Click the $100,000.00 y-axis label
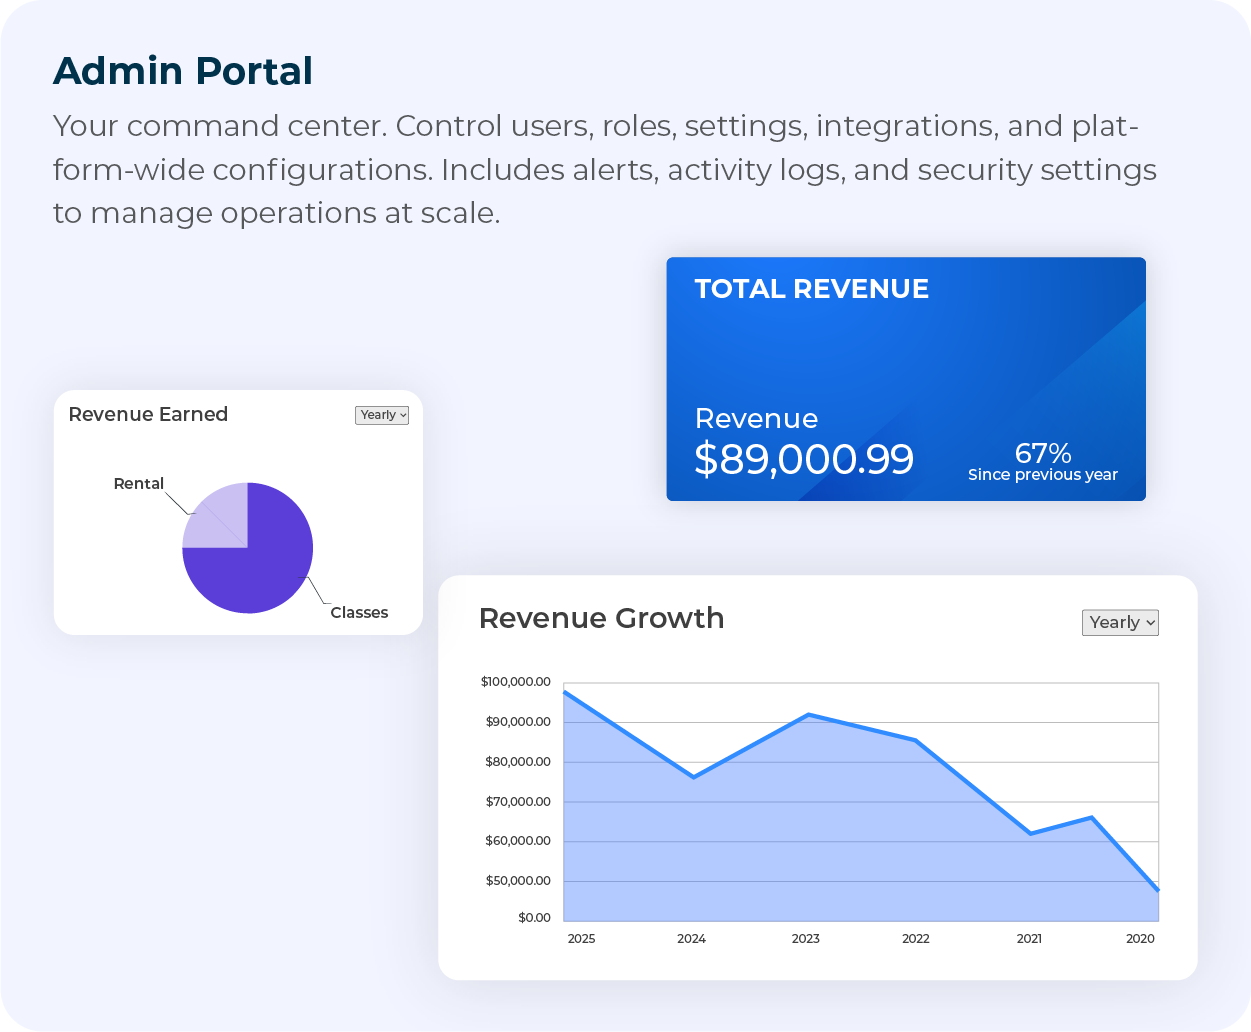The image size is (1251, 1032). [516, 682]
